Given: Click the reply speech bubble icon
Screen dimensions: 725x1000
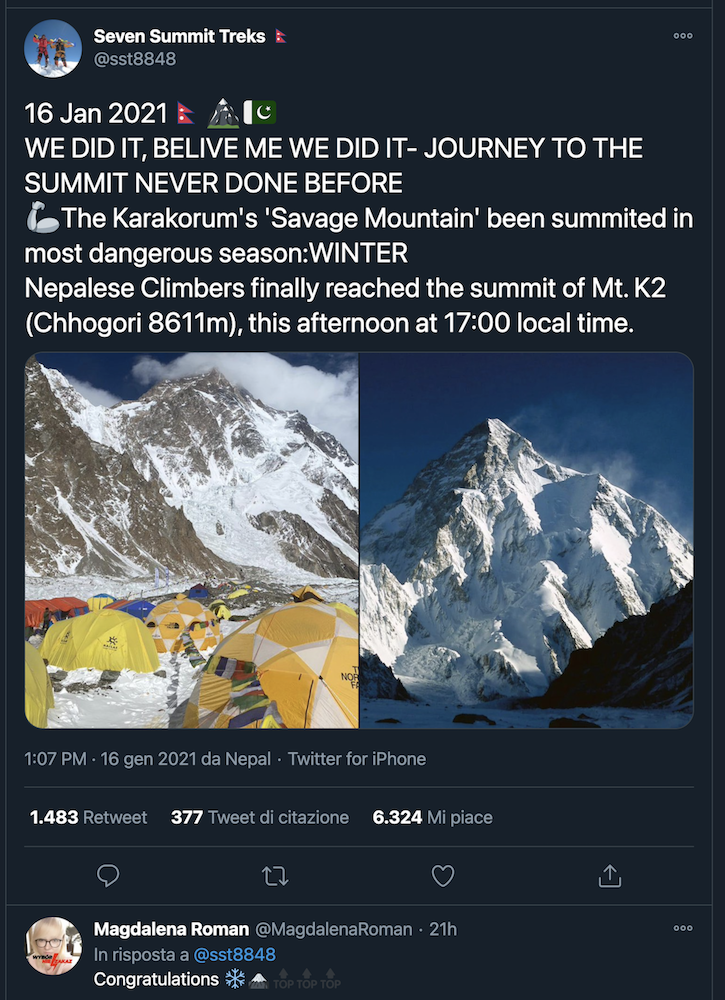Looking at the screenshot, I should pos(108,876).
